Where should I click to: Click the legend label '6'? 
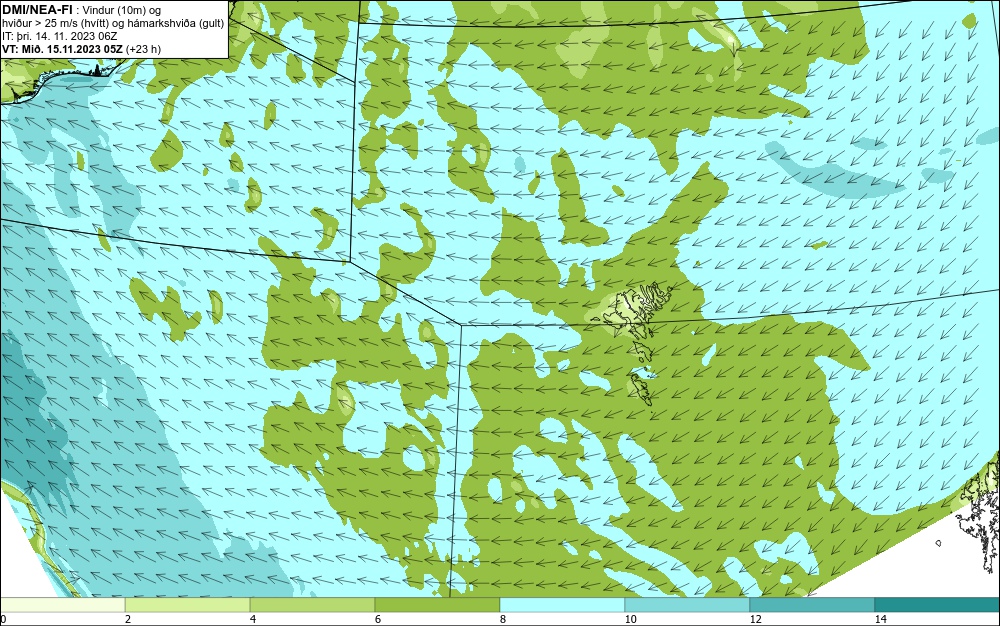pyautogui.click(x=378, y=620)
